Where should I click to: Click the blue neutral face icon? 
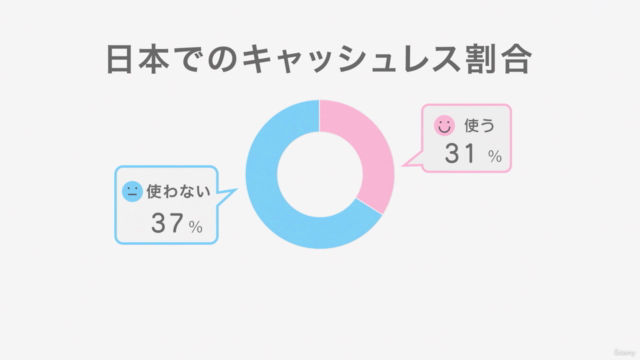click(x=132, y=191)
